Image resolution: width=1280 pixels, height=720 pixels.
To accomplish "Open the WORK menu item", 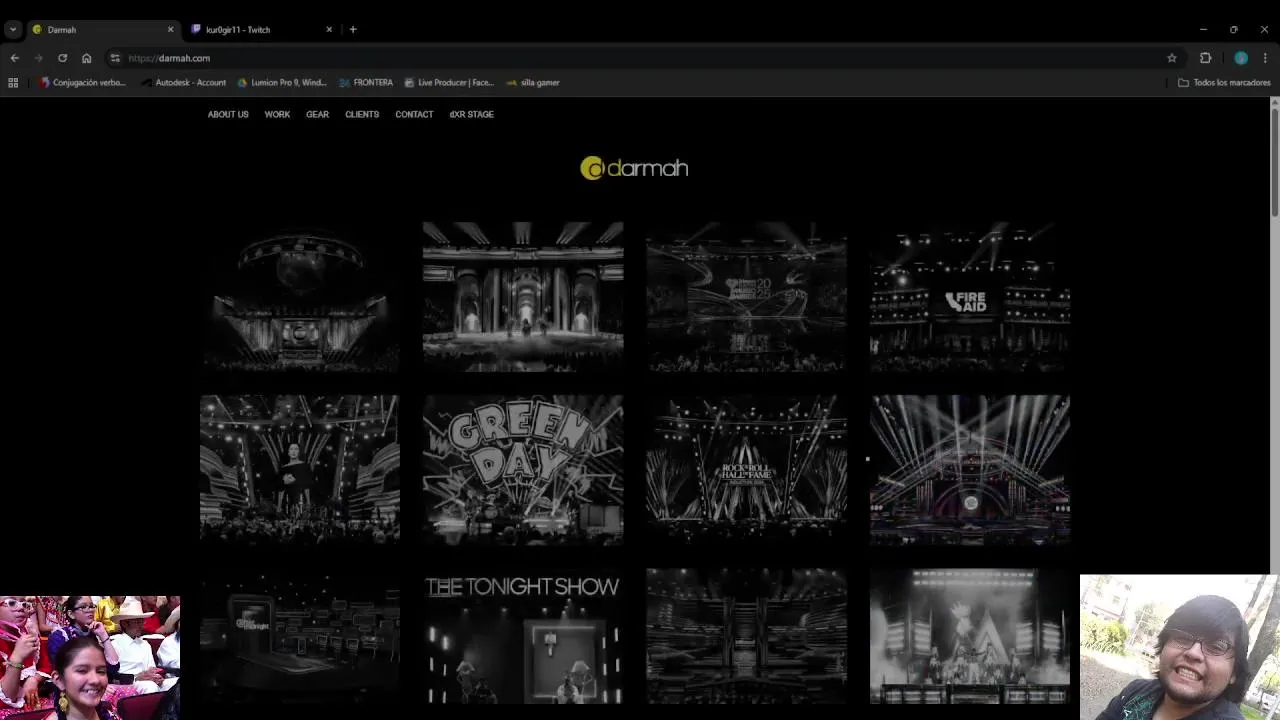I will [277, 114].
